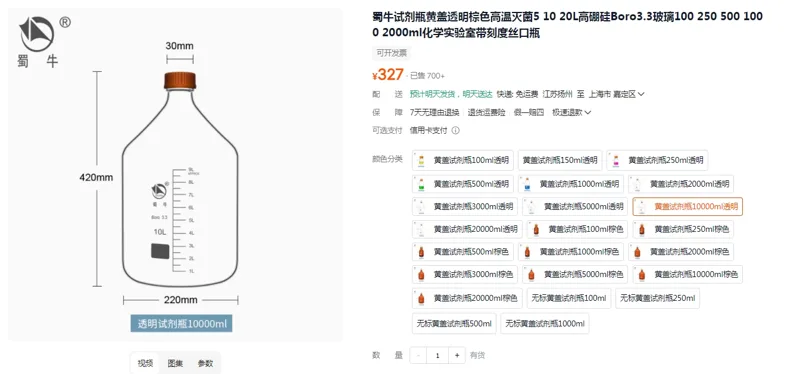Choose 黄盖试剂瓶100ml棕色 variant

[x=578, y=230]
